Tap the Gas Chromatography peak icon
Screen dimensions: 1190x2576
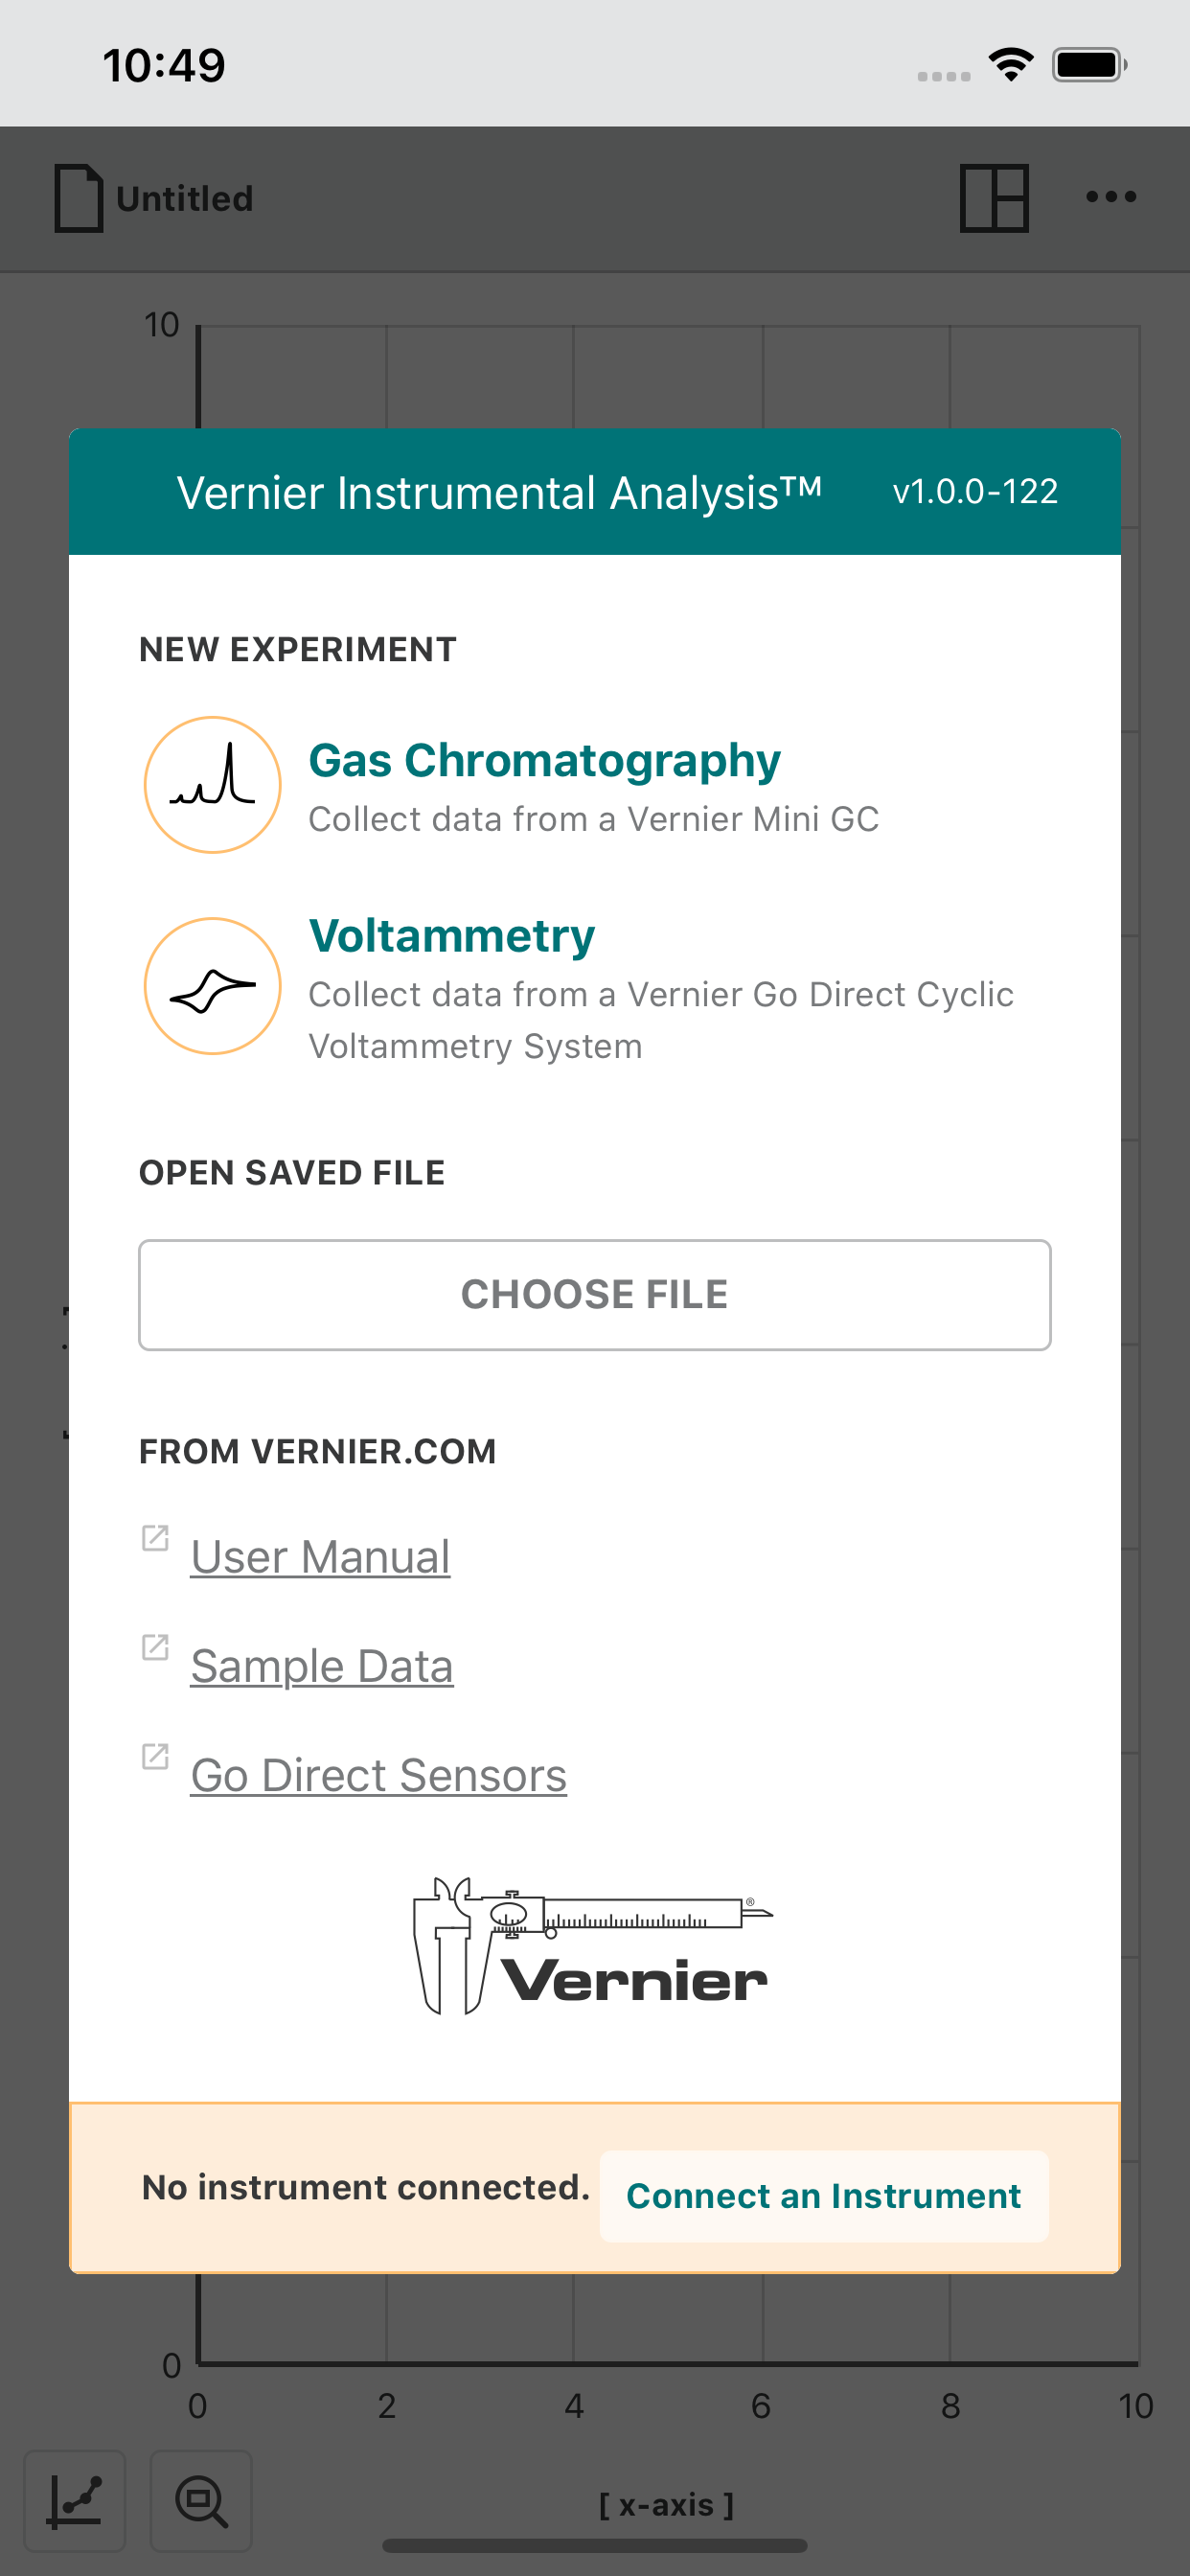point(212,785)
